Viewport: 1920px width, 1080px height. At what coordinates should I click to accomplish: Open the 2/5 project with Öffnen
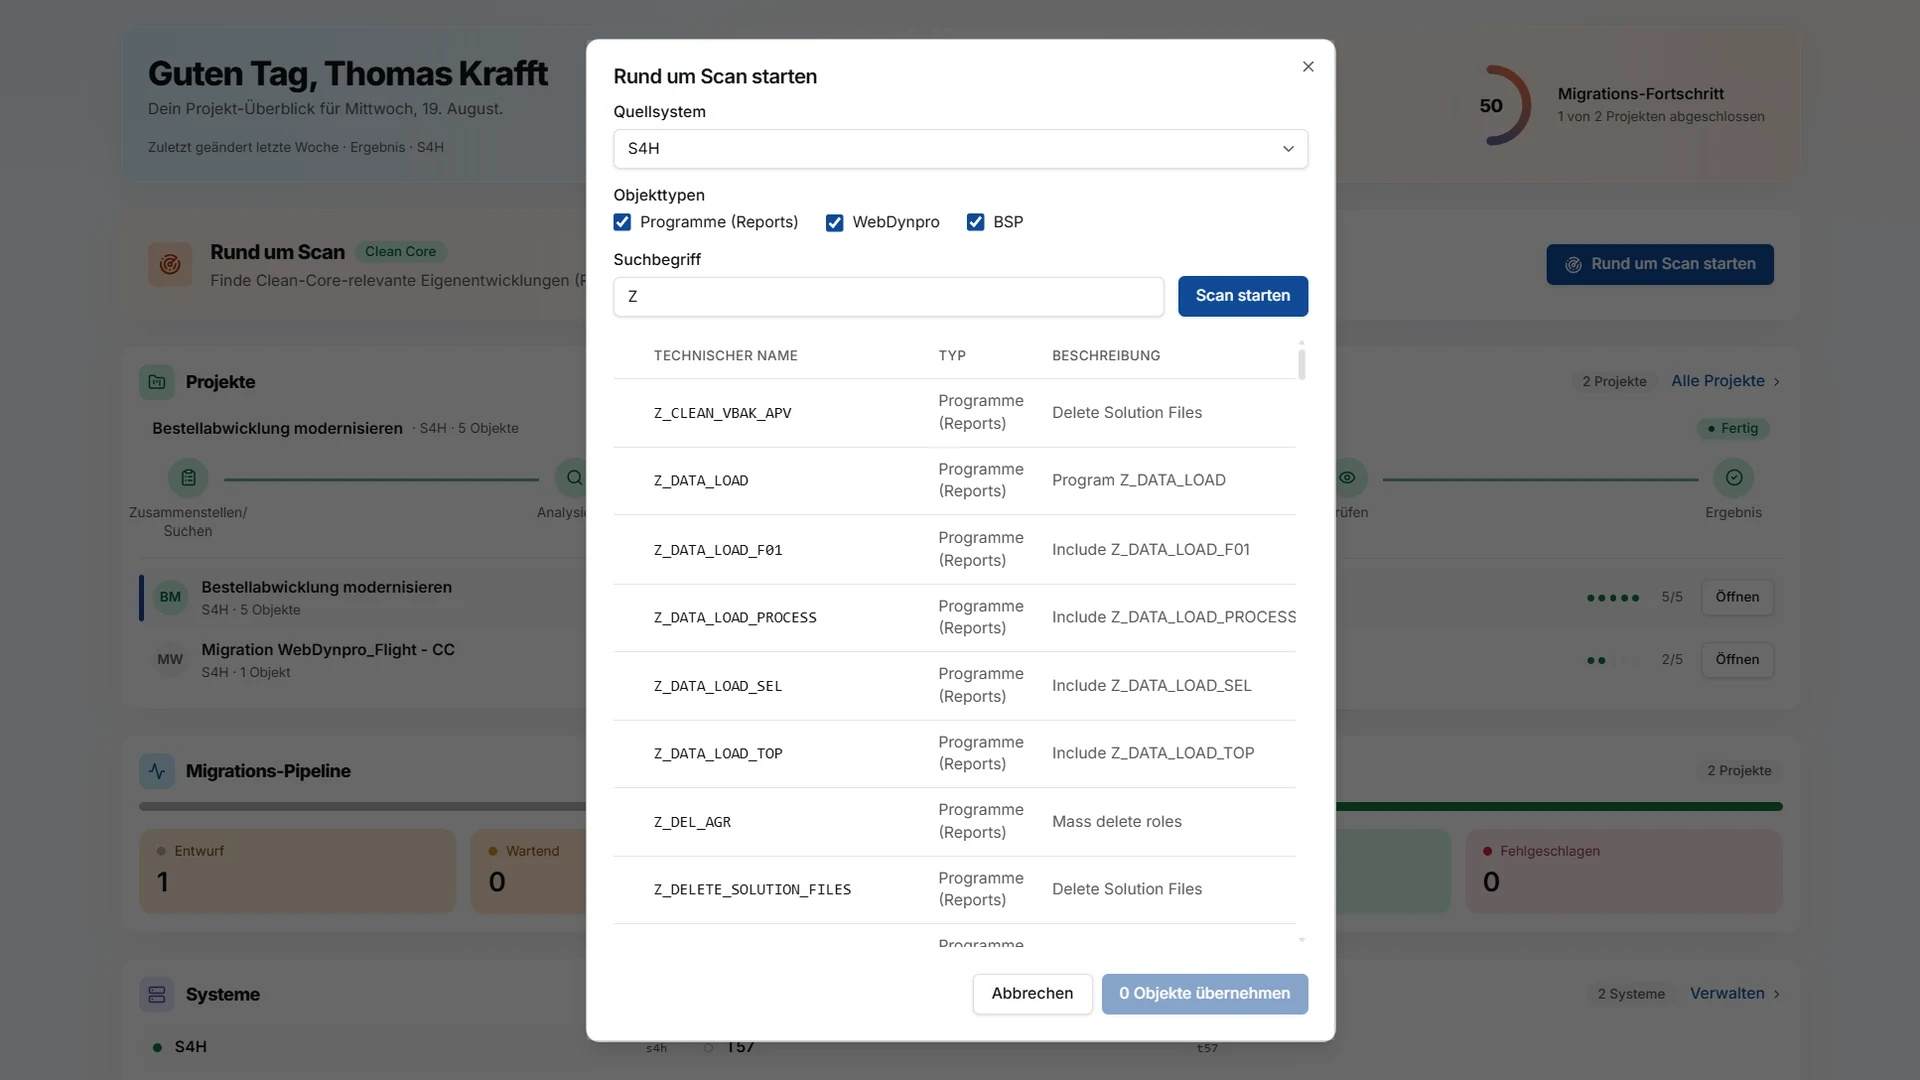coord(1737,660)
